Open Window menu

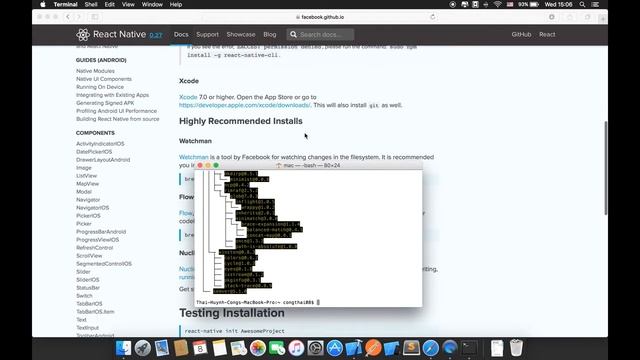(152, 4)
